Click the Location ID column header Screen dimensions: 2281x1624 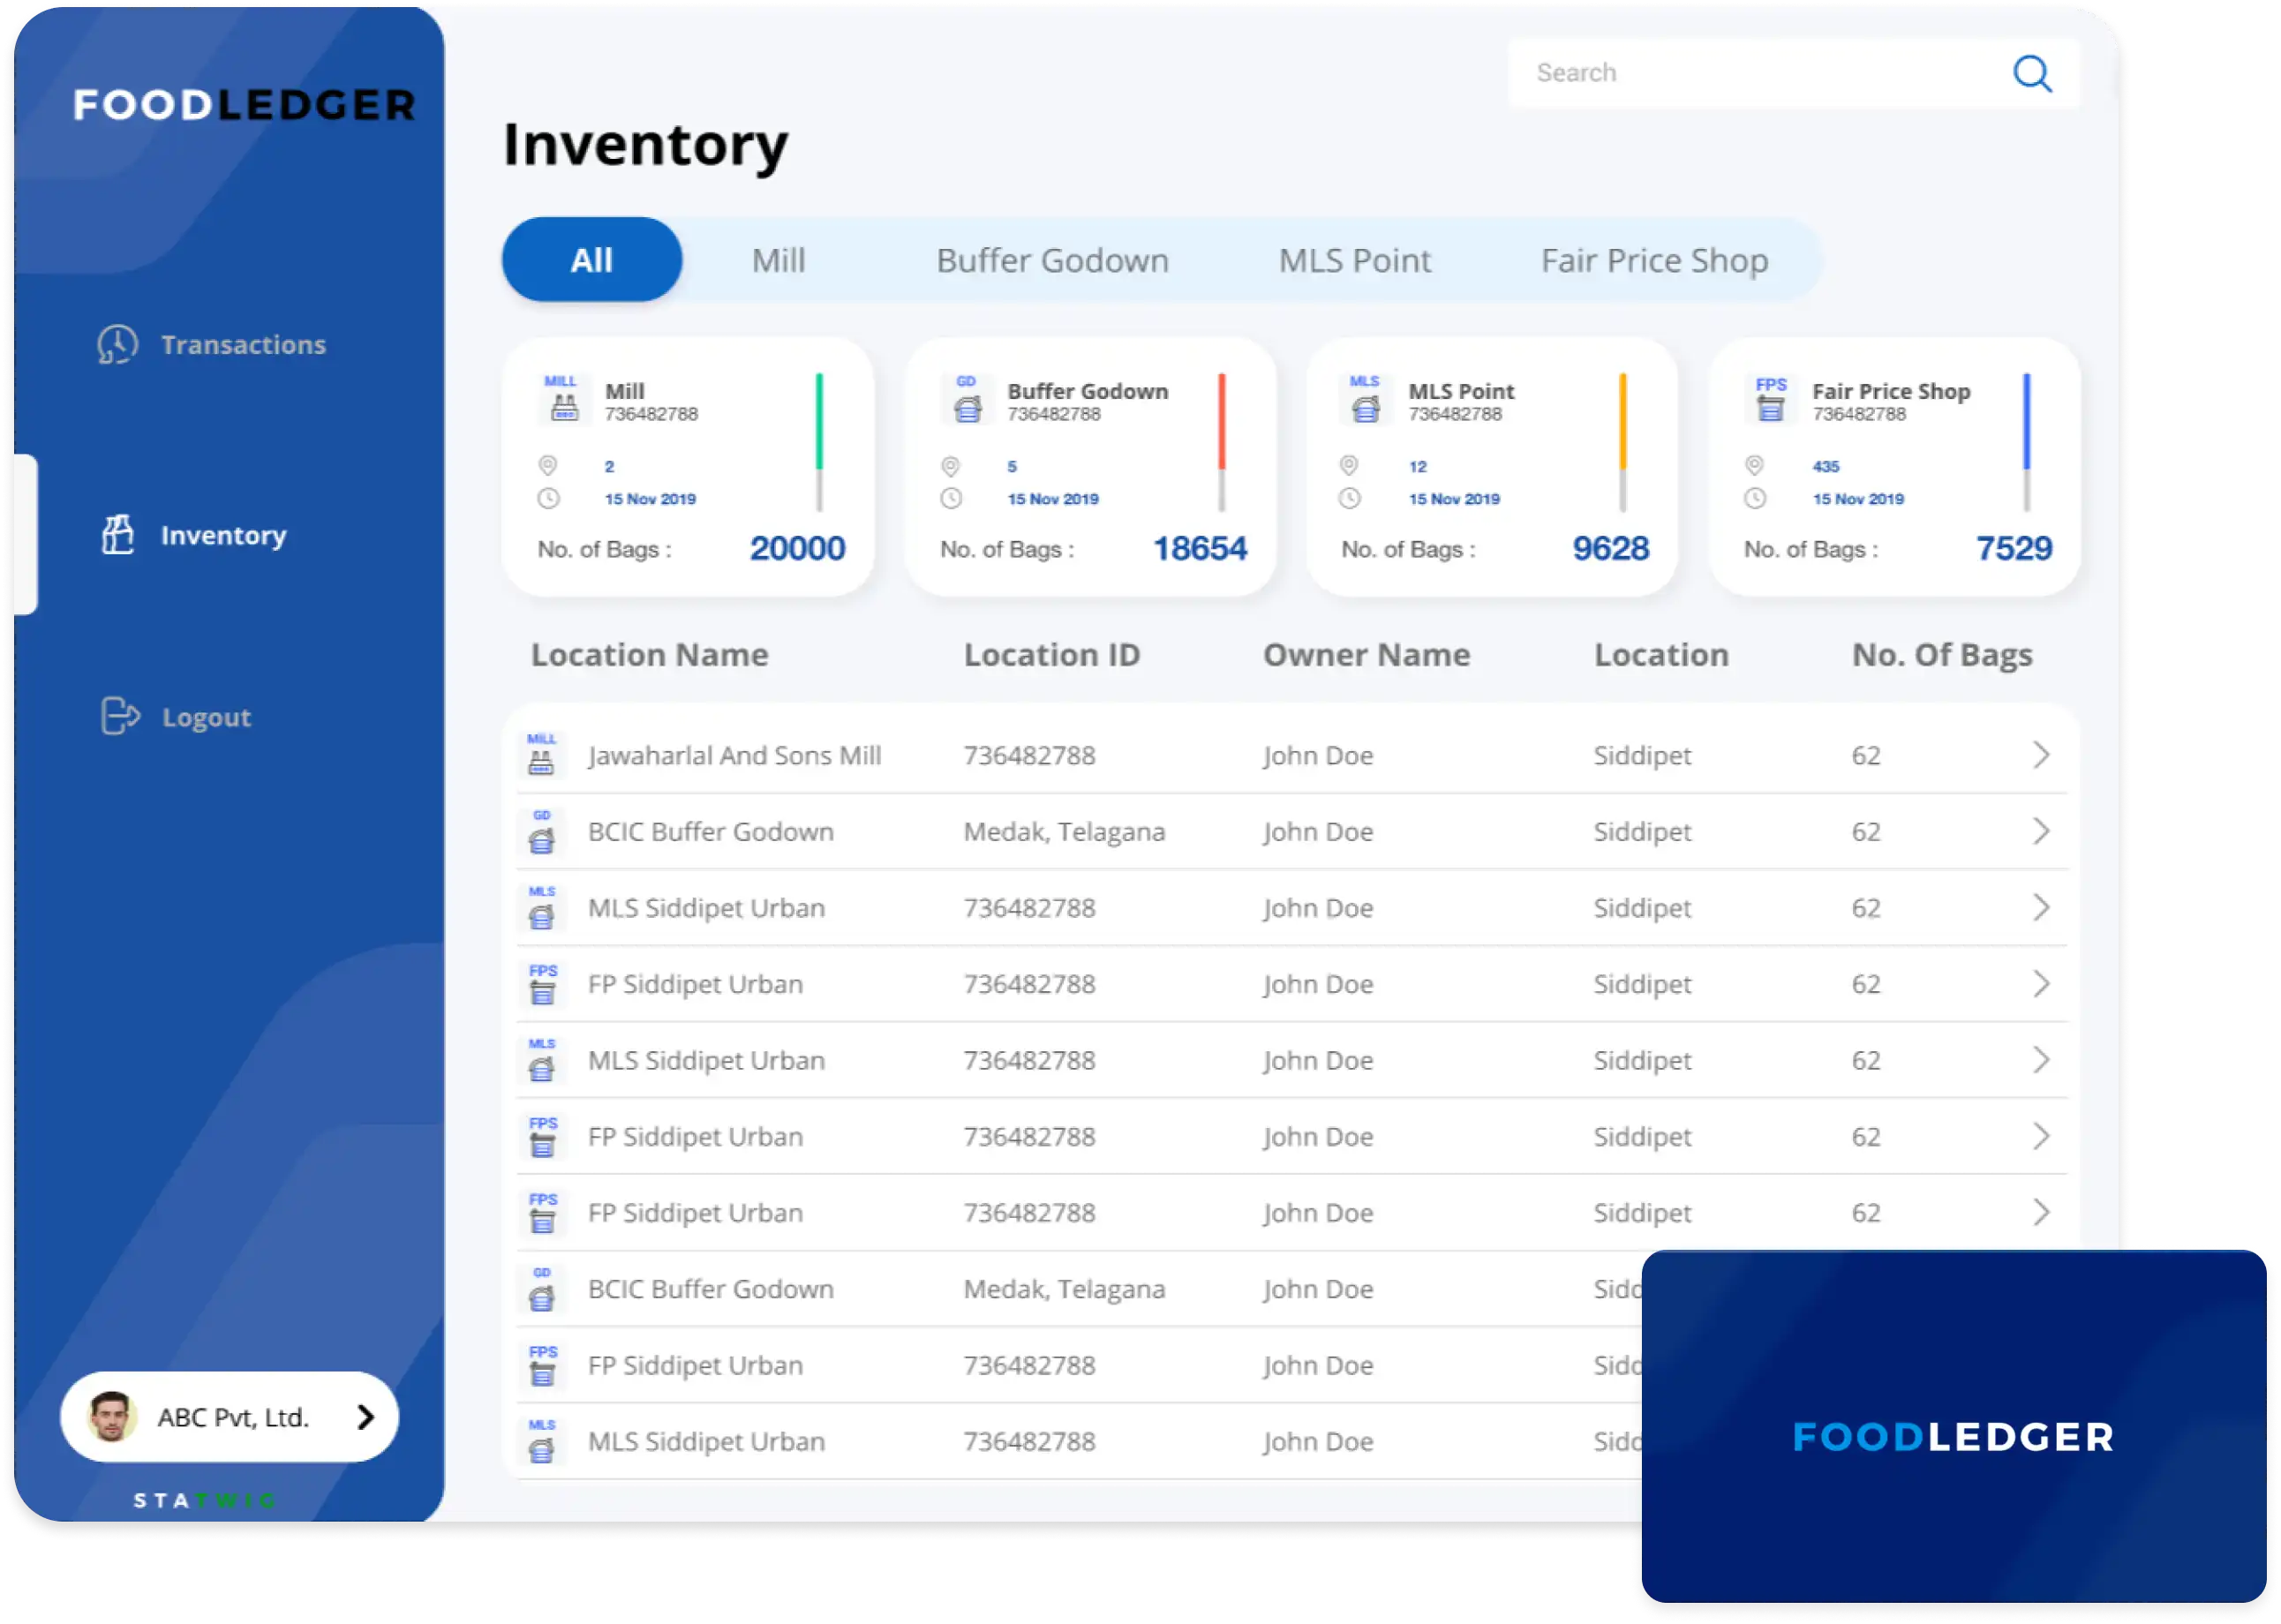[x=1052, y=655]
